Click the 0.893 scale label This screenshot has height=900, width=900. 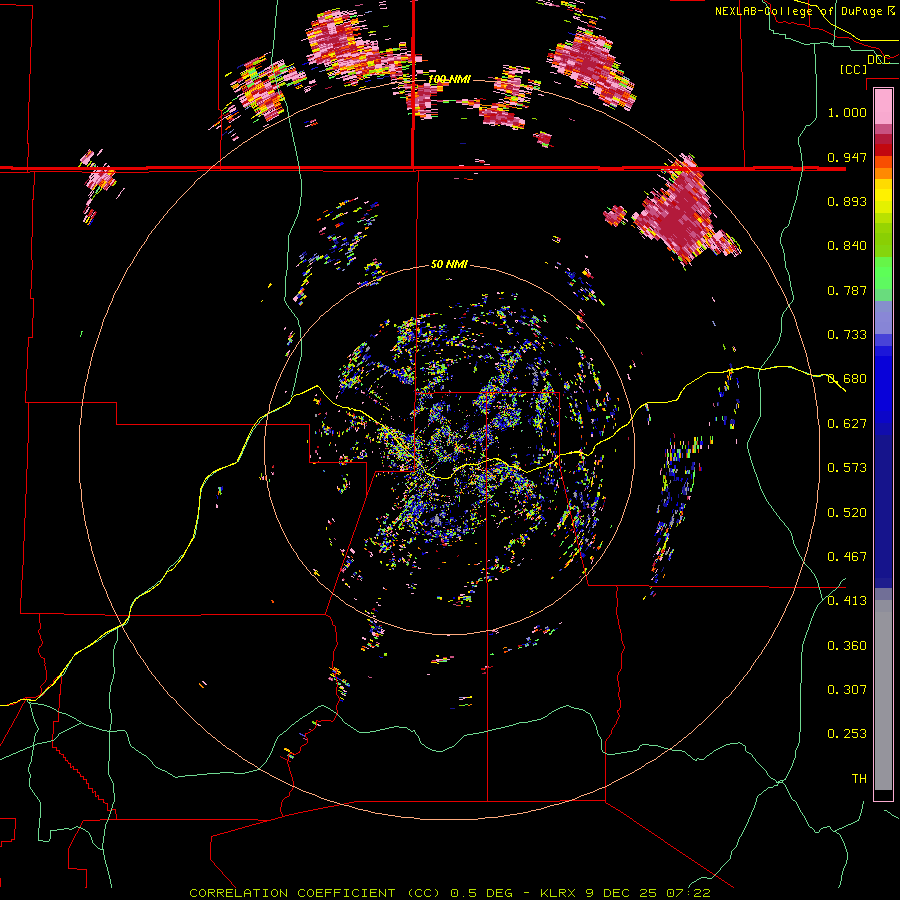[x=847, y=201]
